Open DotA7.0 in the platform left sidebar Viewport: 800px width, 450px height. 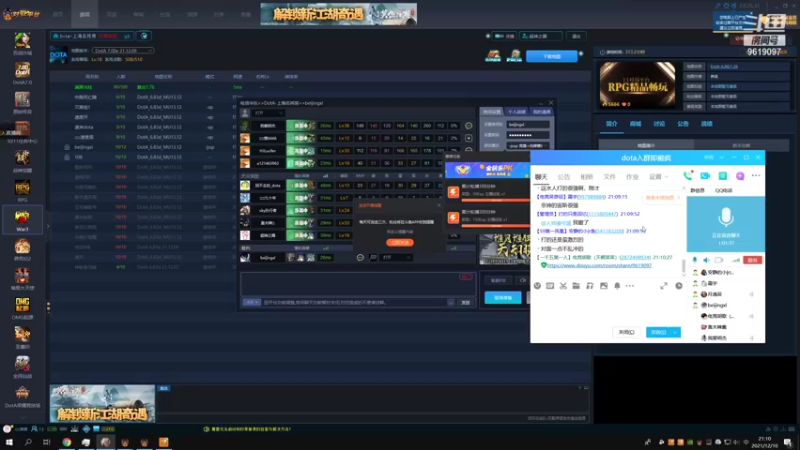tap(22, 73)
